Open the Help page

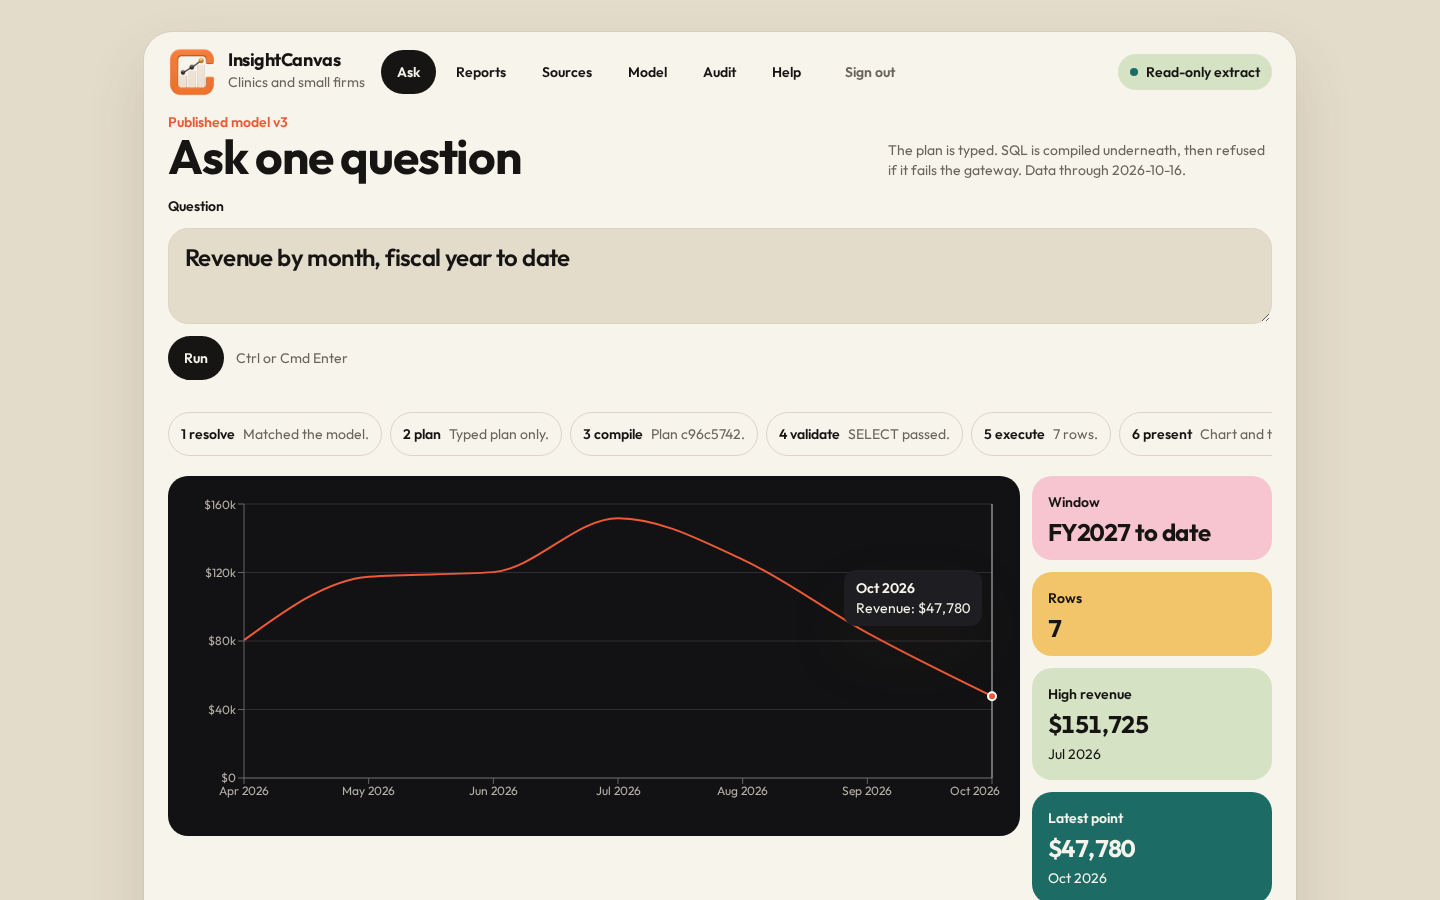[x=787, y=72]
